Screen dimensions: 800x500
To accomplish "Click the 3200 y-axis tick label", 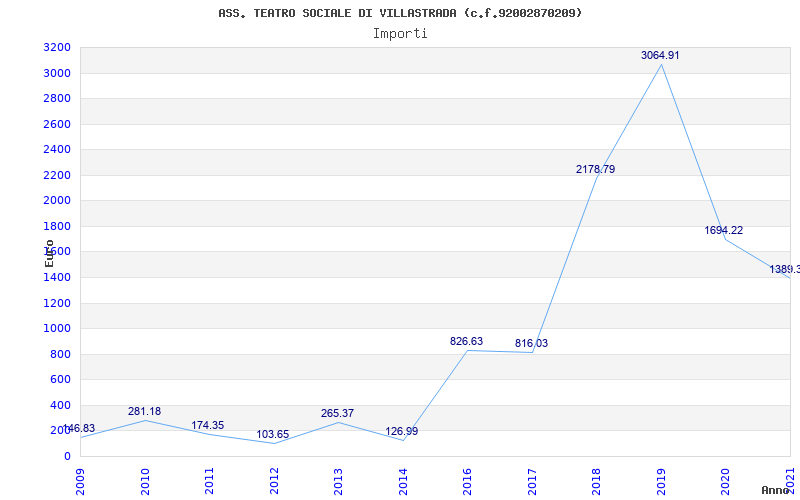I will point(57,47).
